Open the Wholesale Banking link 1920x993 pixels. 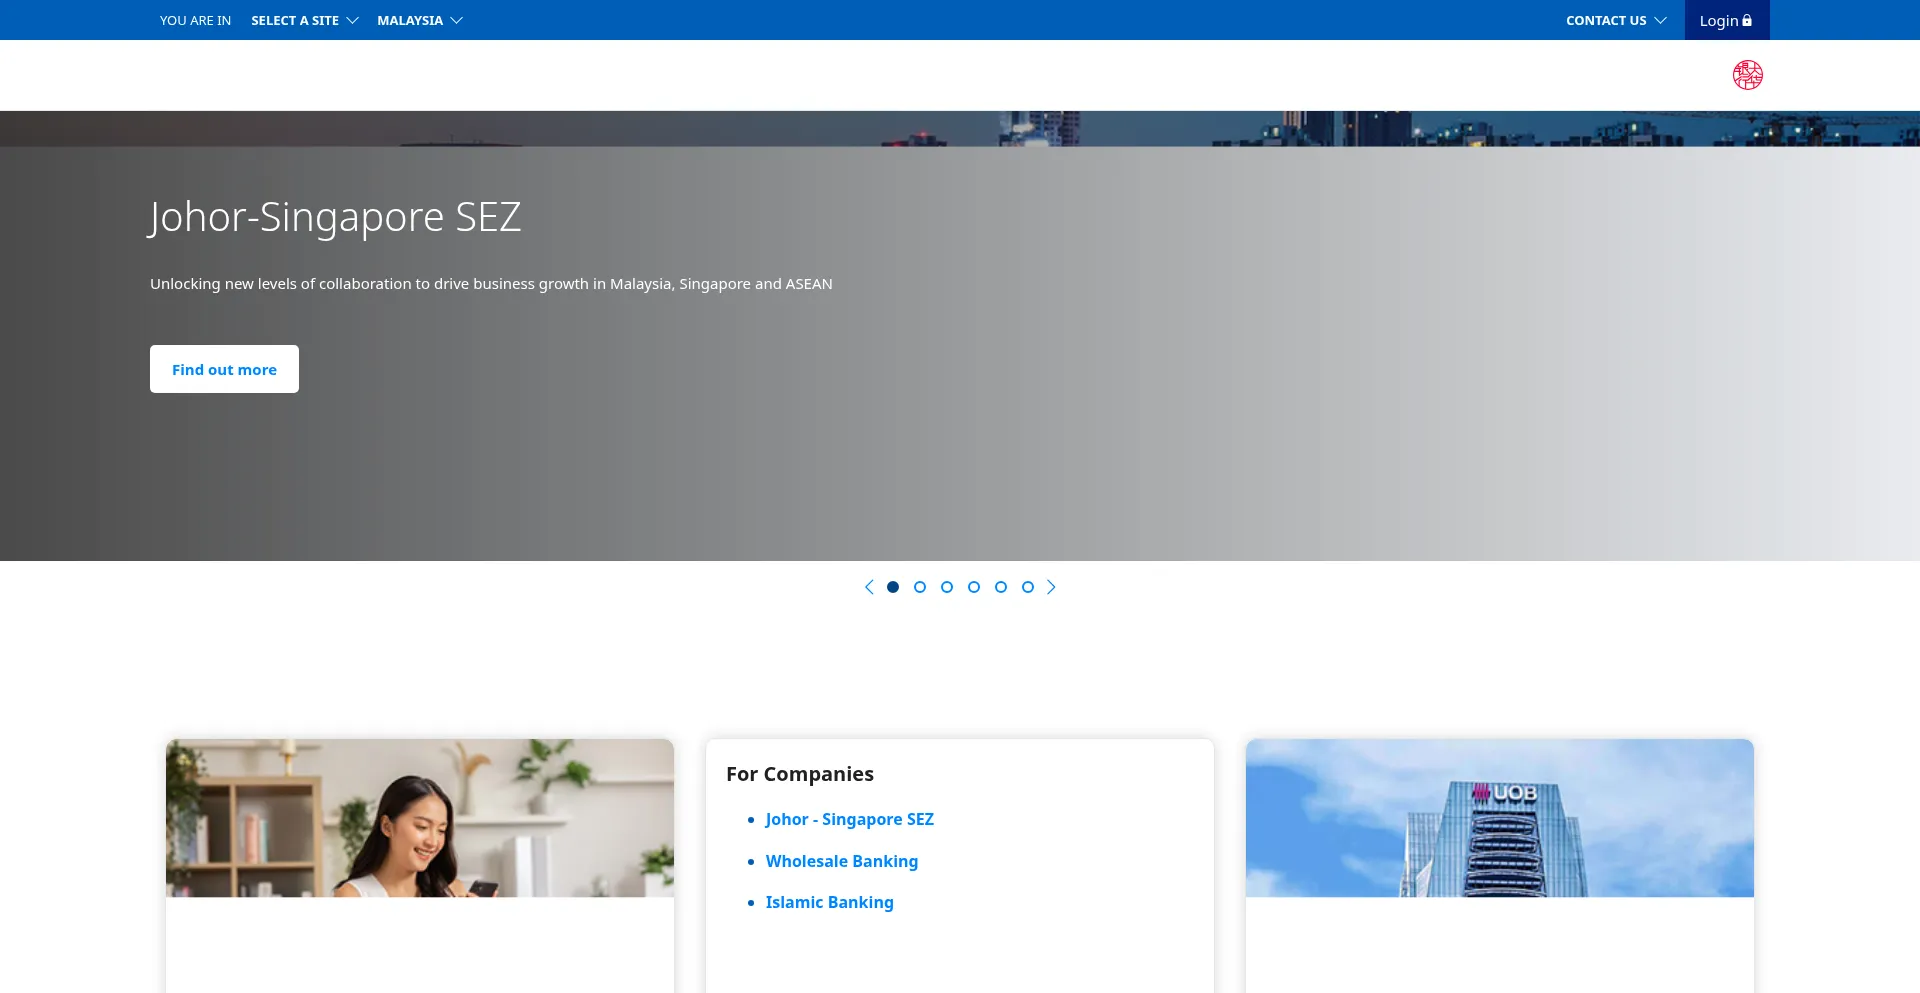click(x=842, y=861)
